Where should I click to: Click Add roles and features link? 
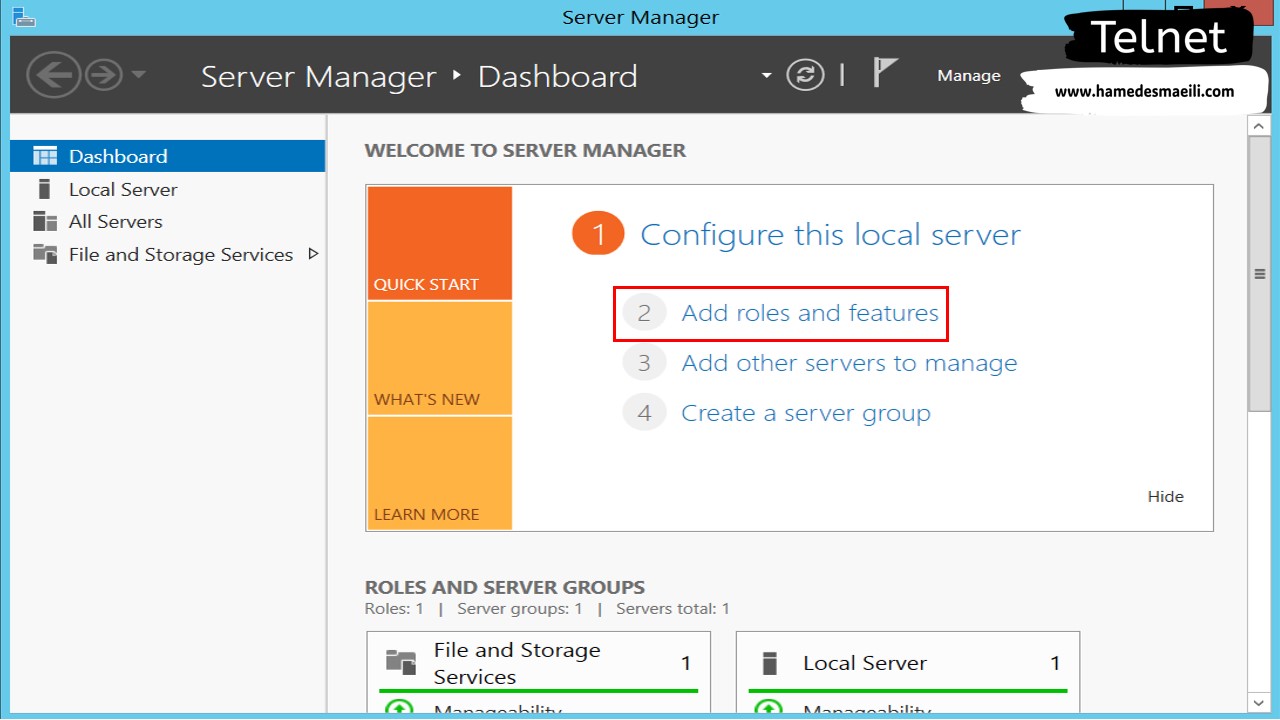click(x=810, y=313)
